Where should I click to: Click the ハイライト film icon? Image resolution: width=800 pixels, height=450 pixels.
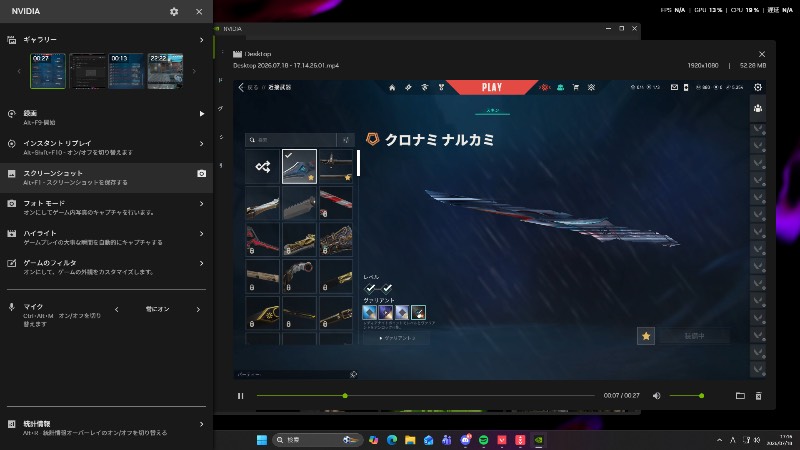[x=11, y=234]
